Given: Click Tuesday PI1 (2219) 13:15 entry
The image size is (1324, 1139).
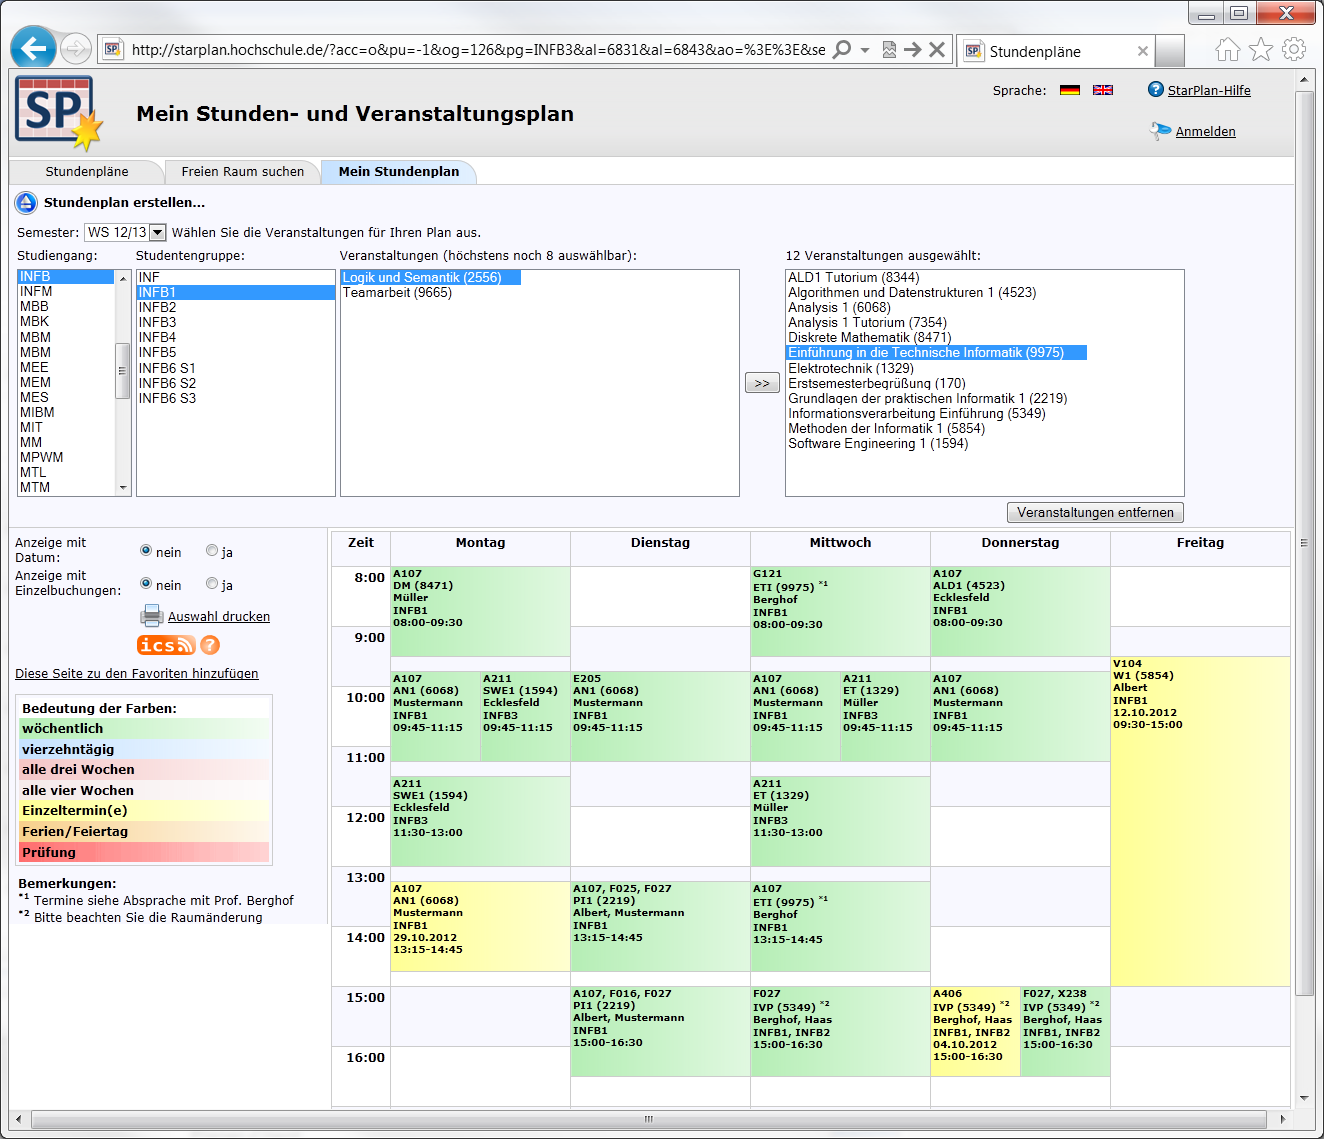Looking at the screenshot, I should [660, 927].
